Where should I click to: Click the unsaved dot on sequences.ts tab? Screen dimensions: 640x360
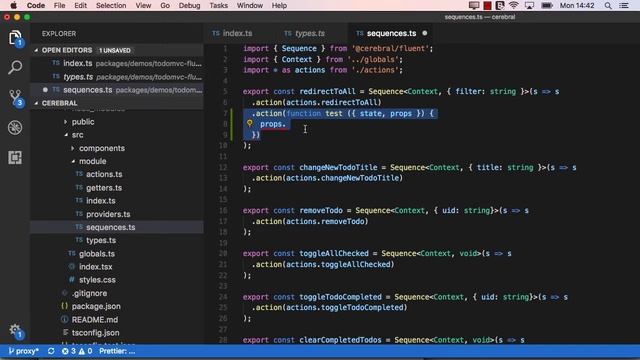(x=424, y=33)
